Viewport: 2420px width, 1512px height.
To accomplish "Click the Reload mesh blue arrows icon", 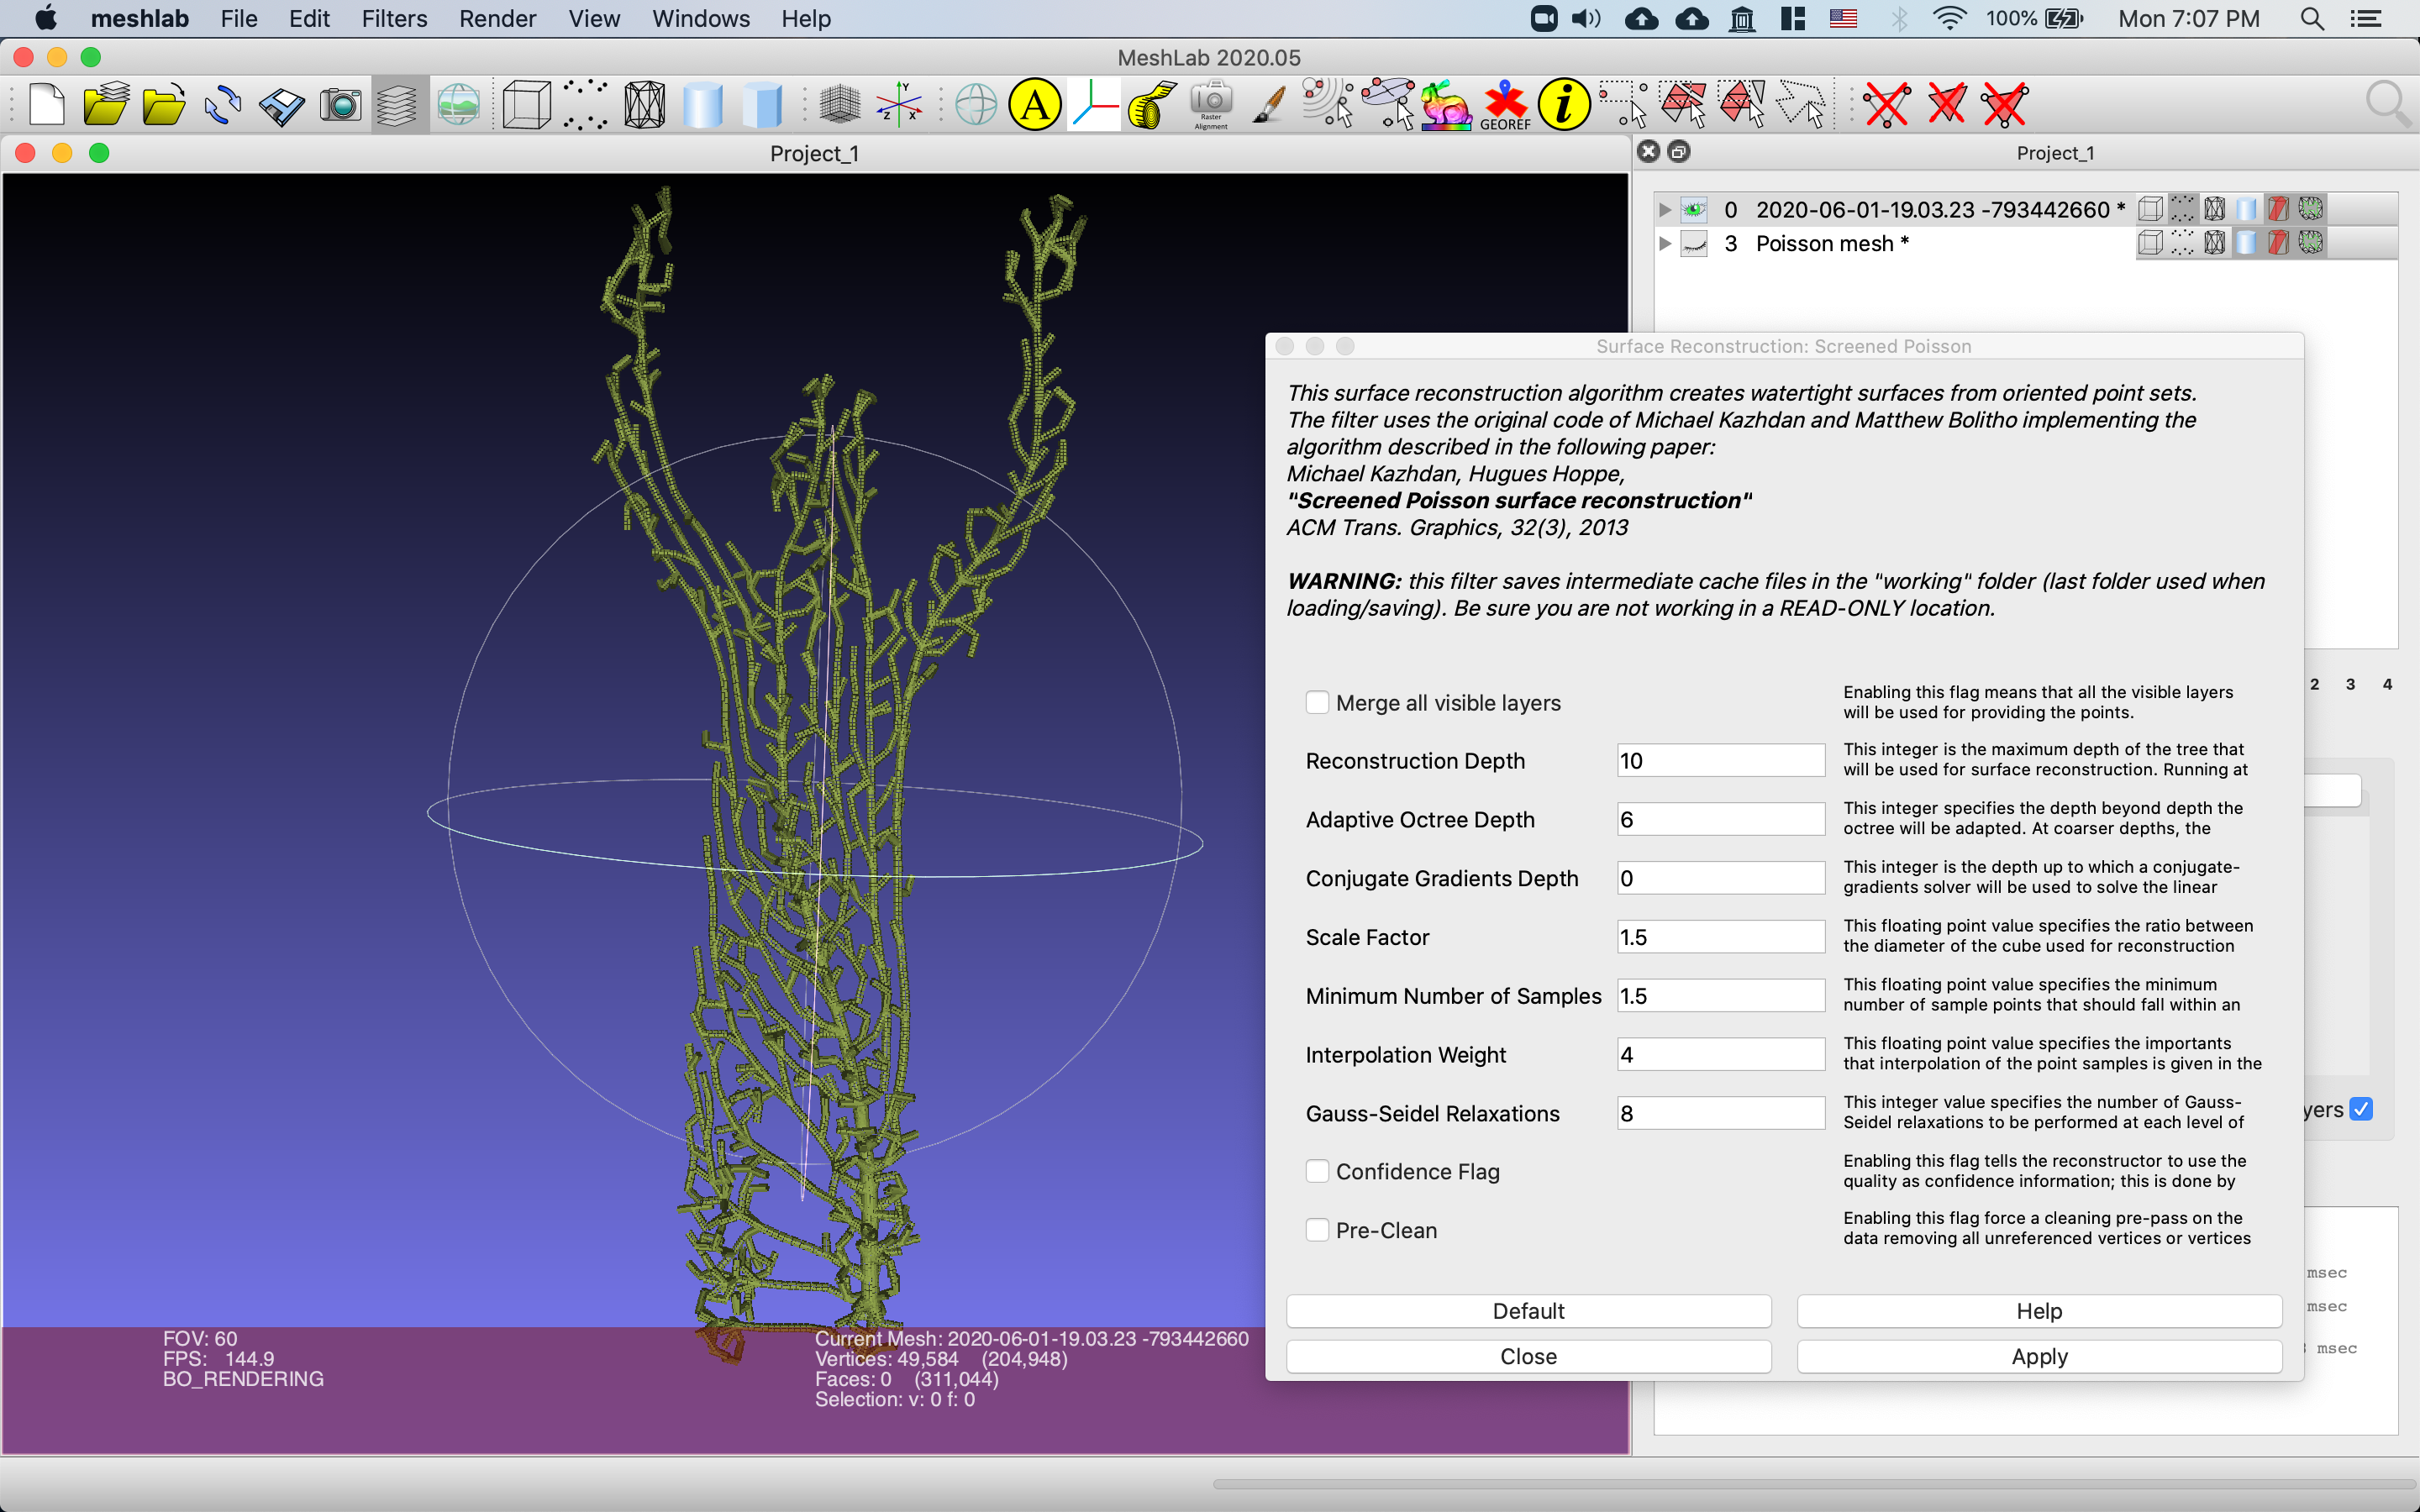I will click(222, 104).
